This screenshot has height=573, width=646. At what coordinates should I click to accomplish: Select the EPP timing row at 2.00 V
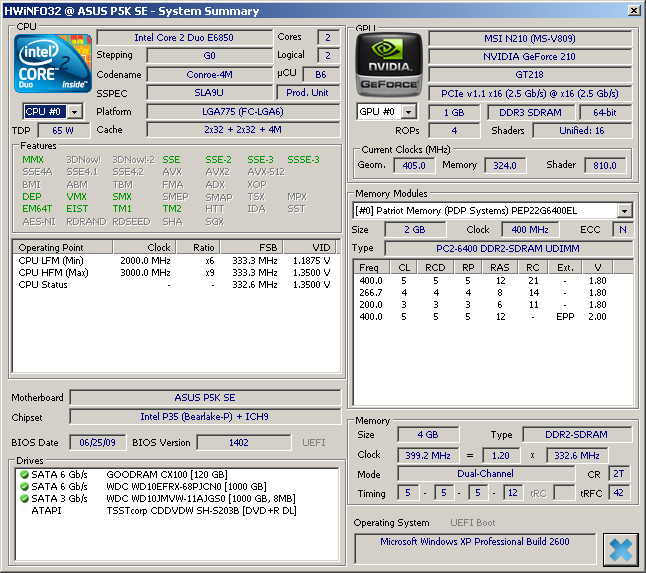click(493, 316)
